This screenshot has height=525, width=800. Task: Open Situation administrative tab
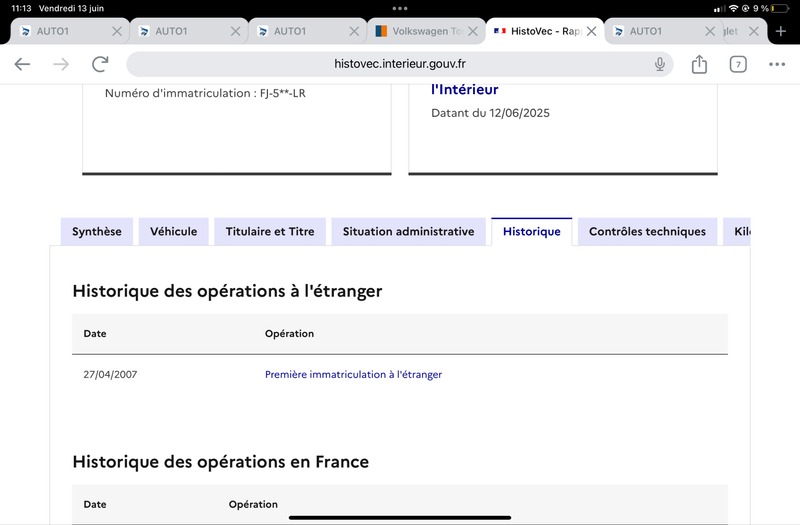coord(408,232)
